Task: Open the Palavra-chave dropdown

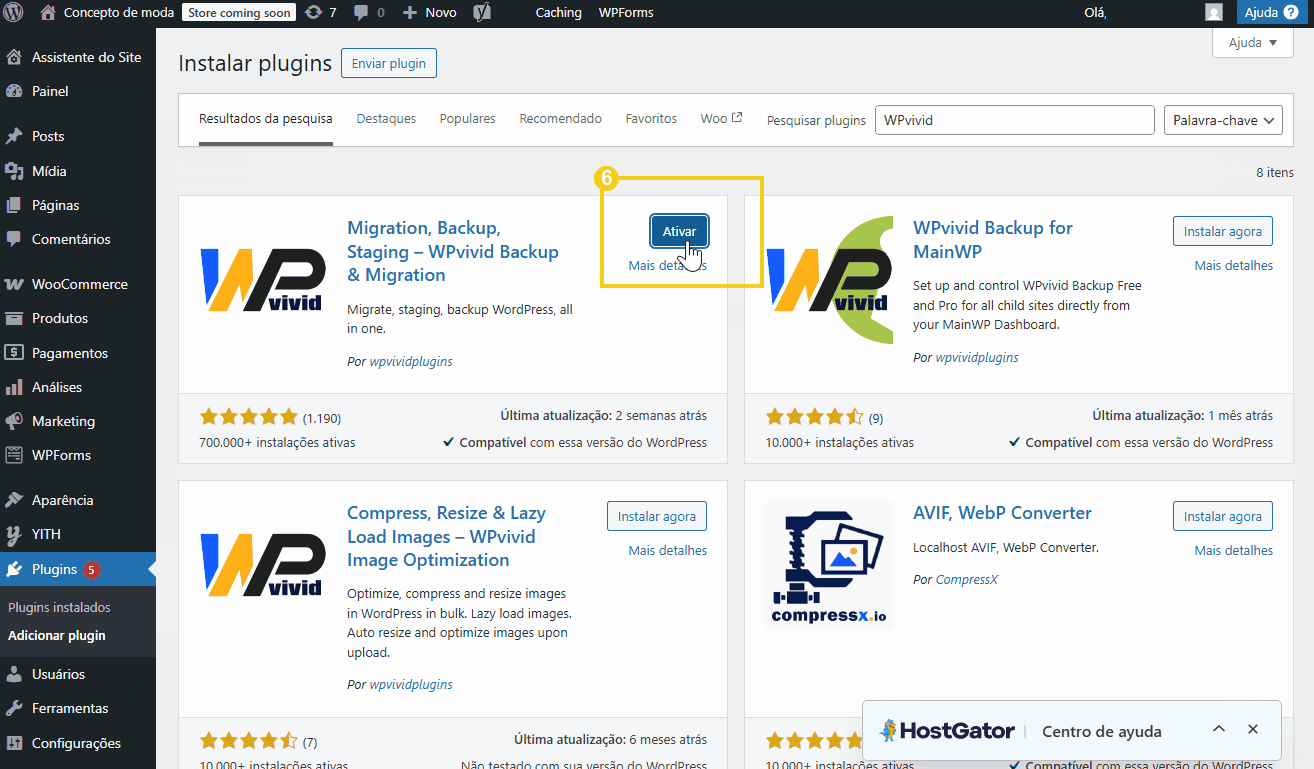Action: point(1223,120)
